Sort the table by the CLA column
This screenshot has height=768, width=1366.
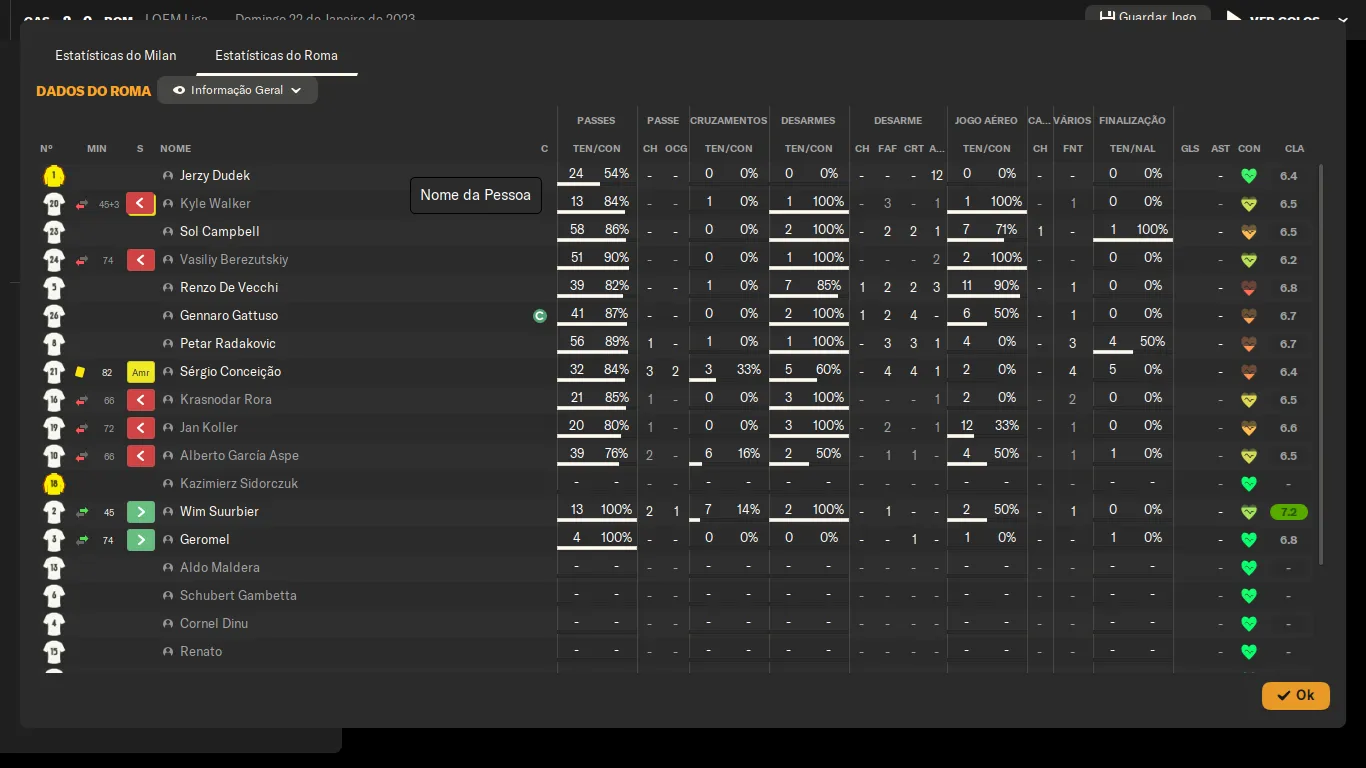click(x=1294, y=149)
